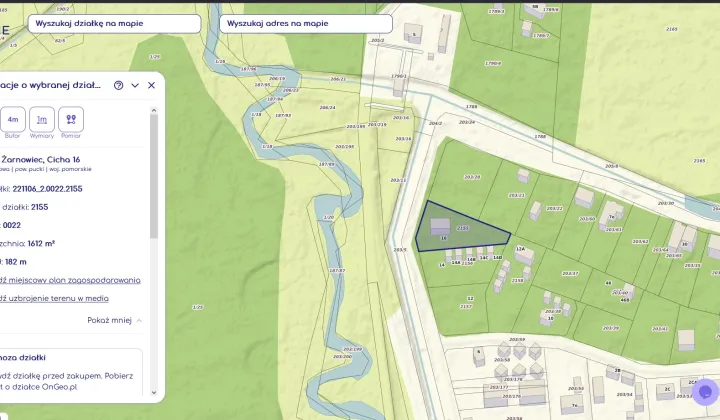
Task: Select parcel '203/22' on the map
Action: click(554, 208)
